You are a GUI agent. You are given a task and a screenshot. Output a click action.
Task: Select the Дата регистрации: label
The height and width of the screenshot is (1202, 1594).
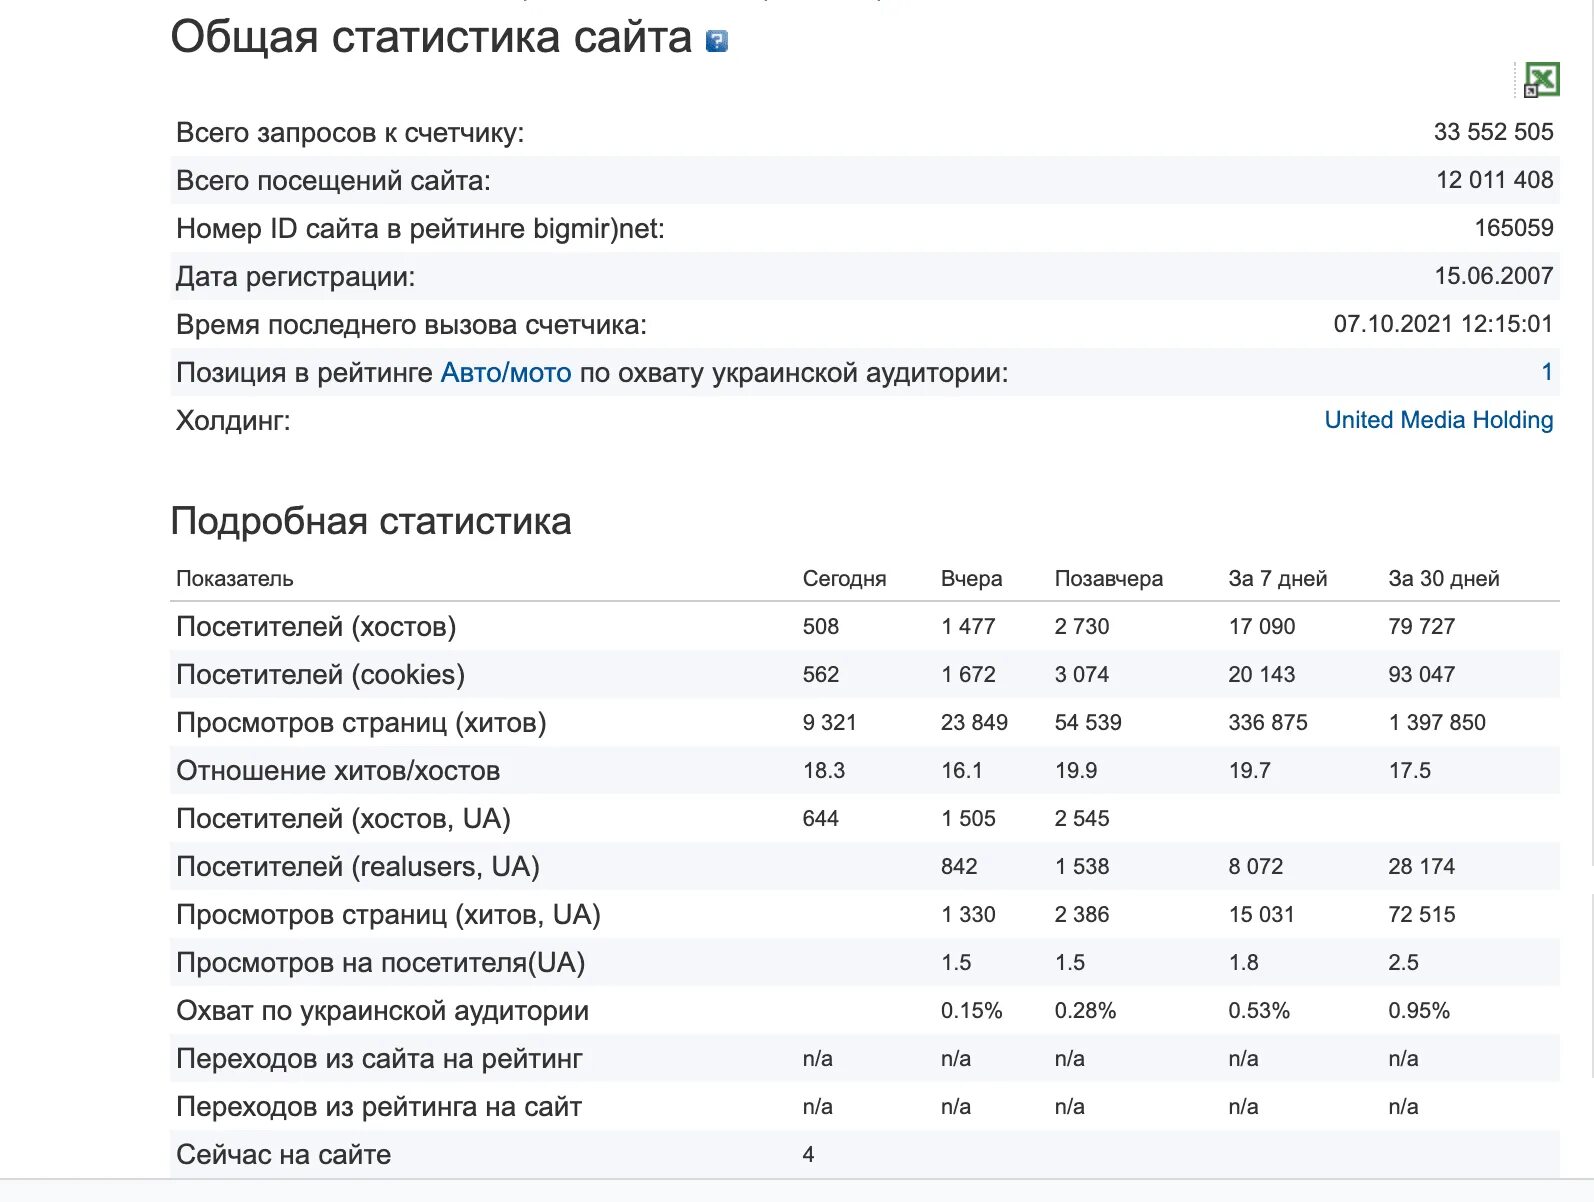coord(295,277)
